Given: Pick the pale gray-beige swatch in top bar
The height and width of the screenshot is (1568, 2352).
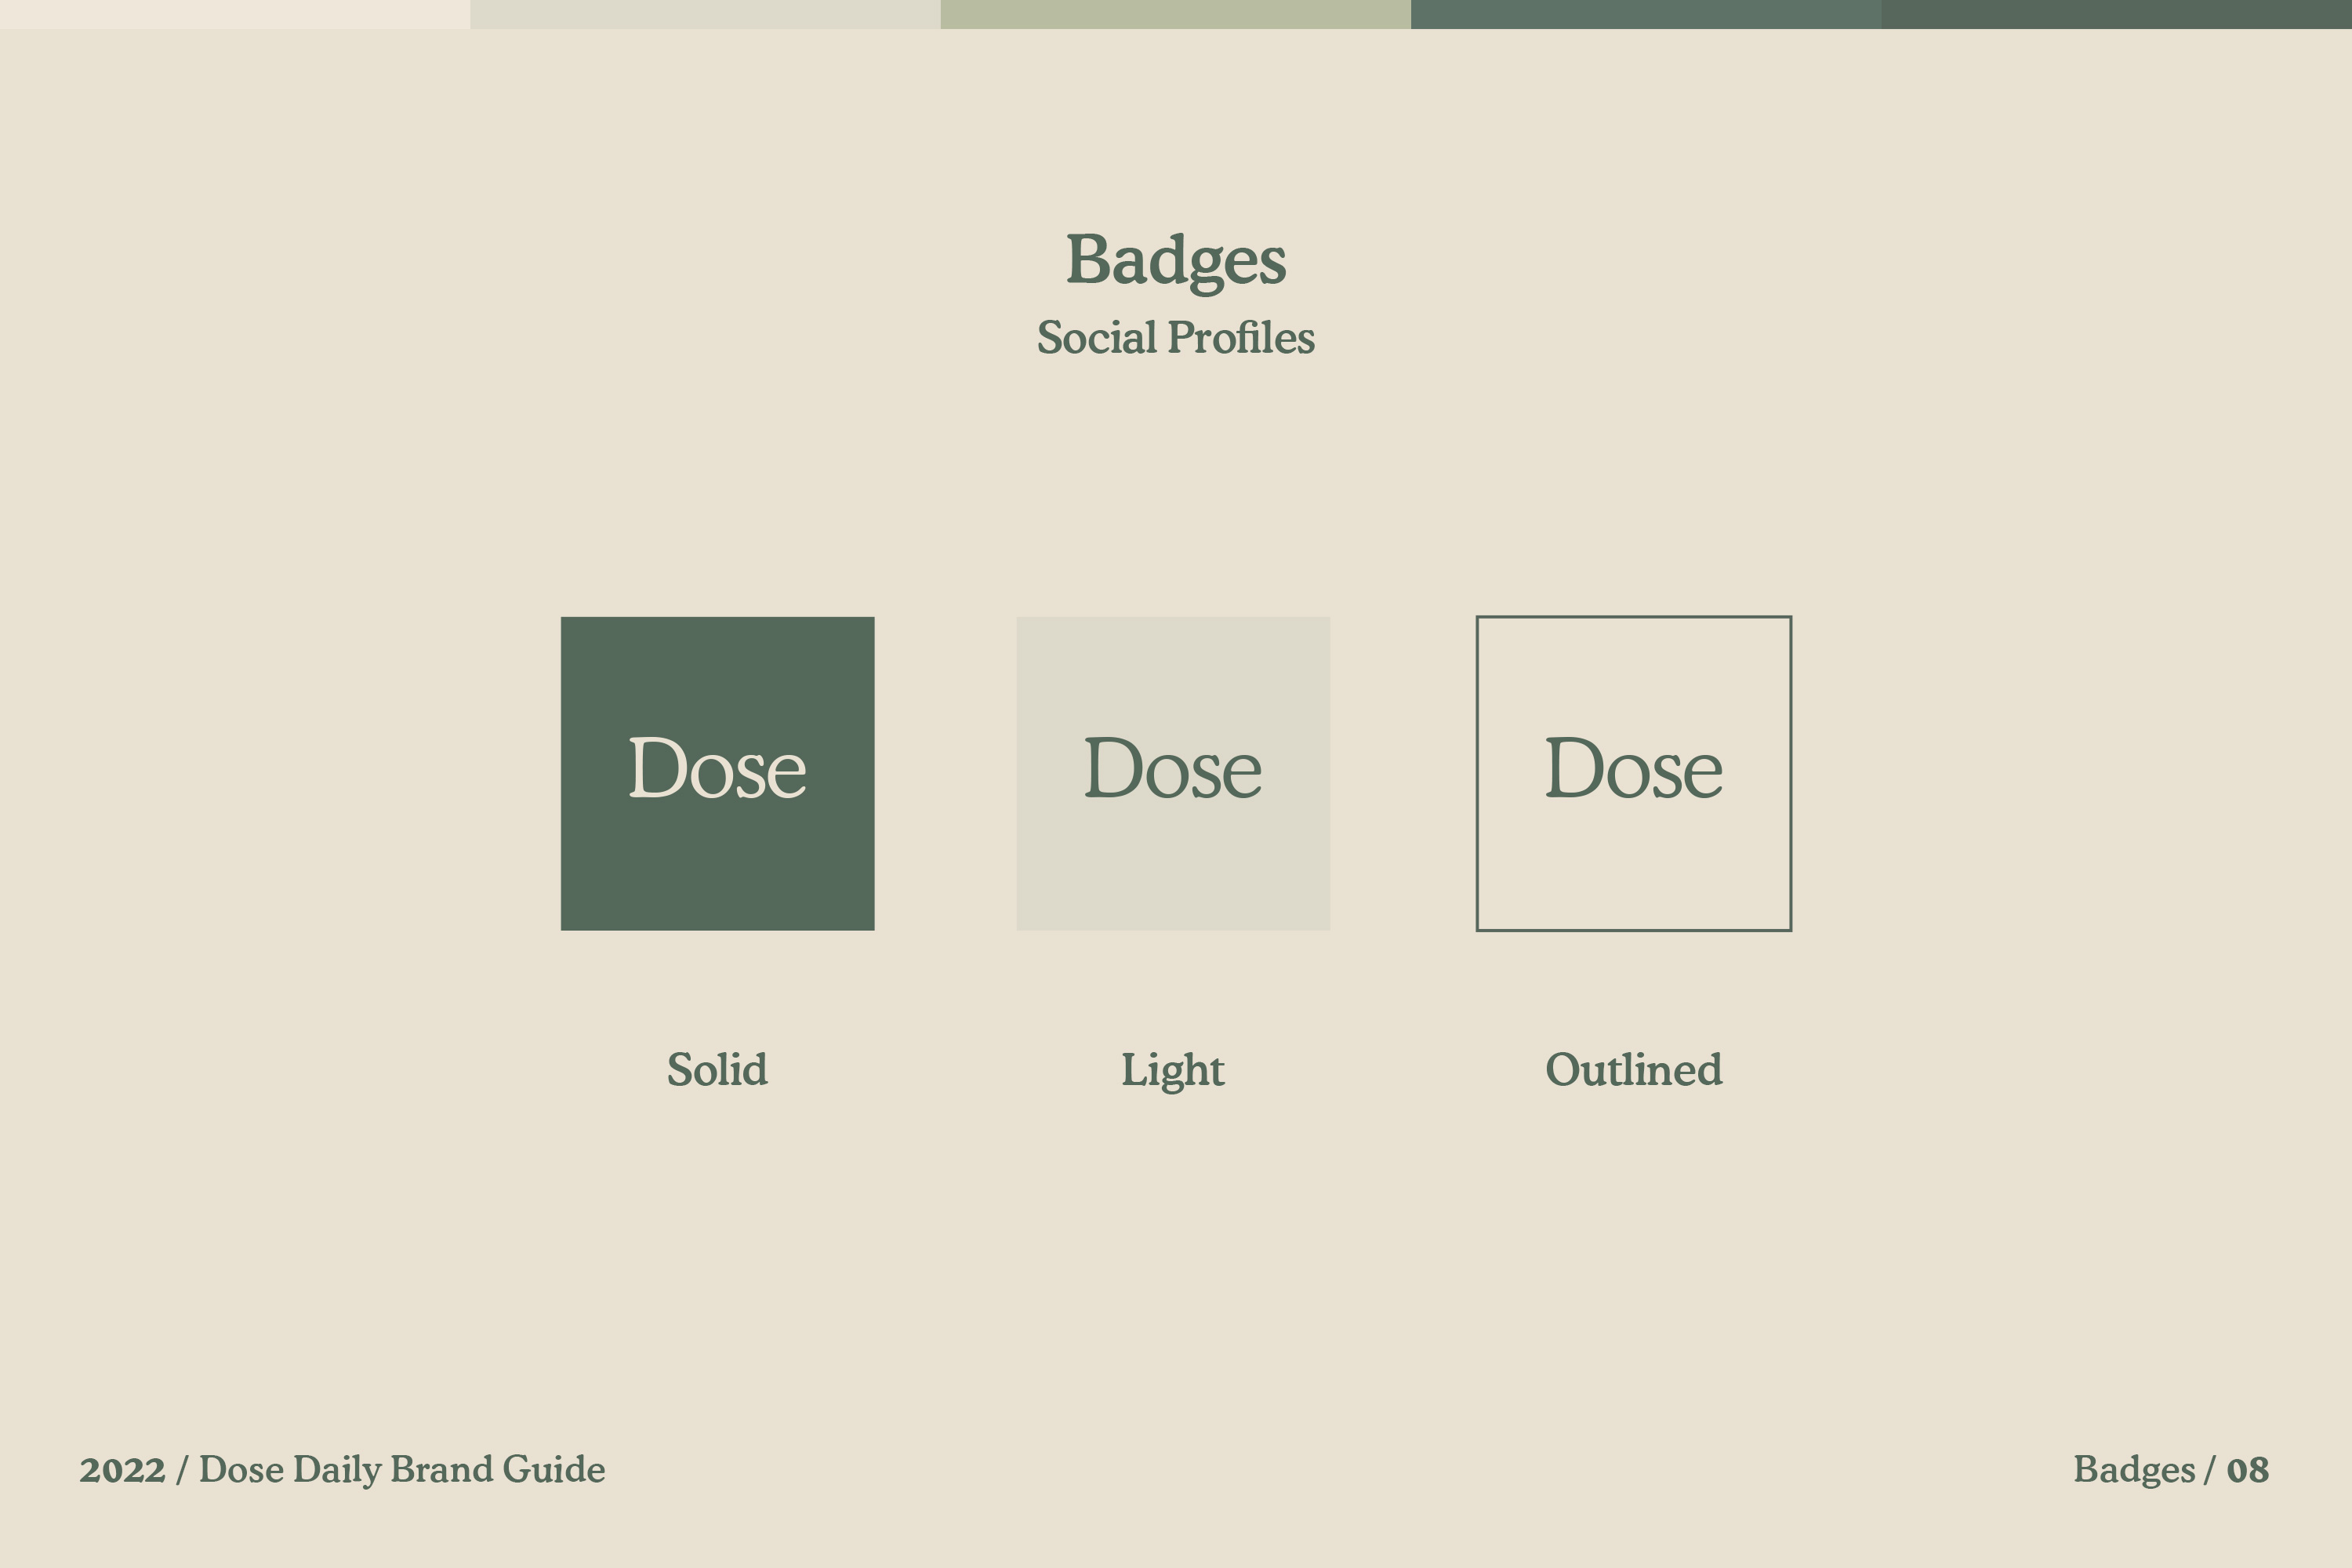Looking at the screenshot, I should [x=705, y=14].
